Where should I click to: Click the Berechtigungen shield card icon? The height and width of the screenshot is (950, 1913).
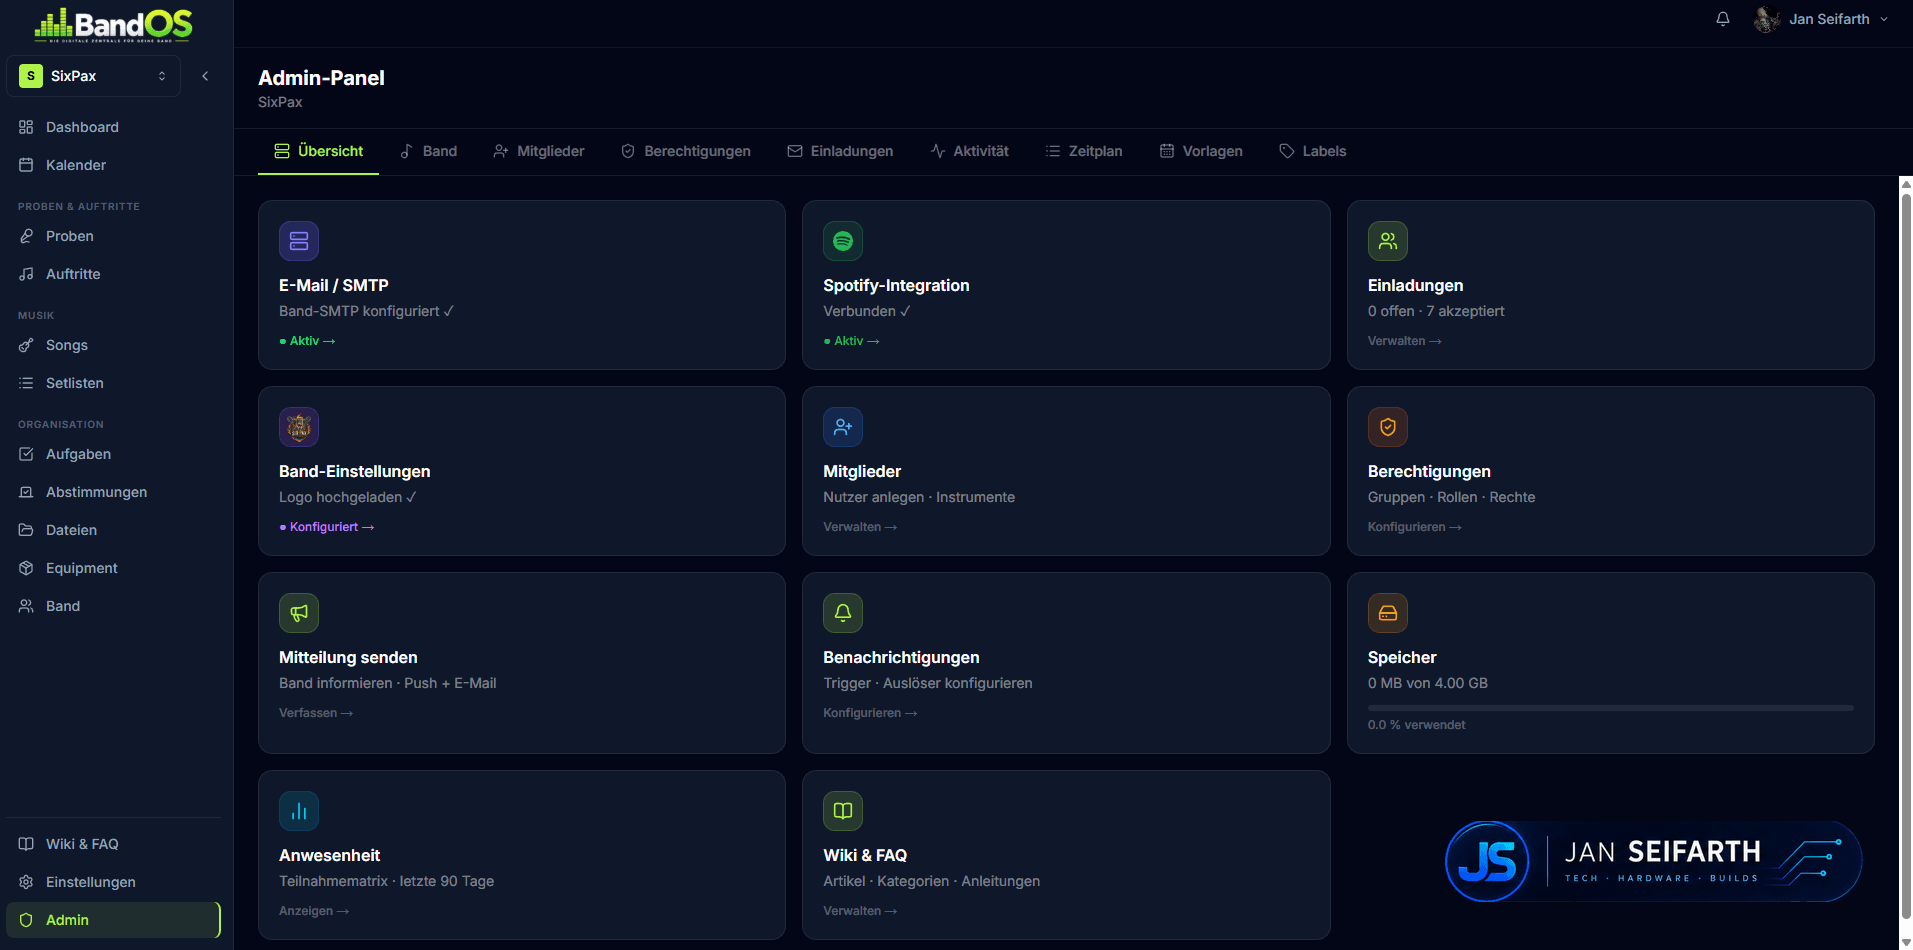[x=1388, y=427]
